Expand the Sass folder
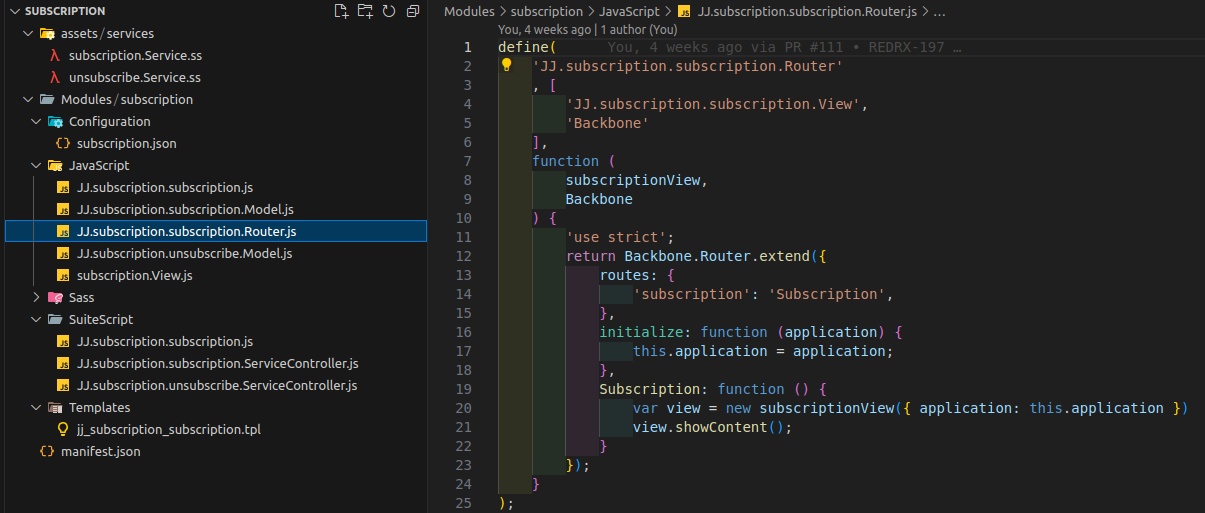1205x513 pixels. coord(37,298)
